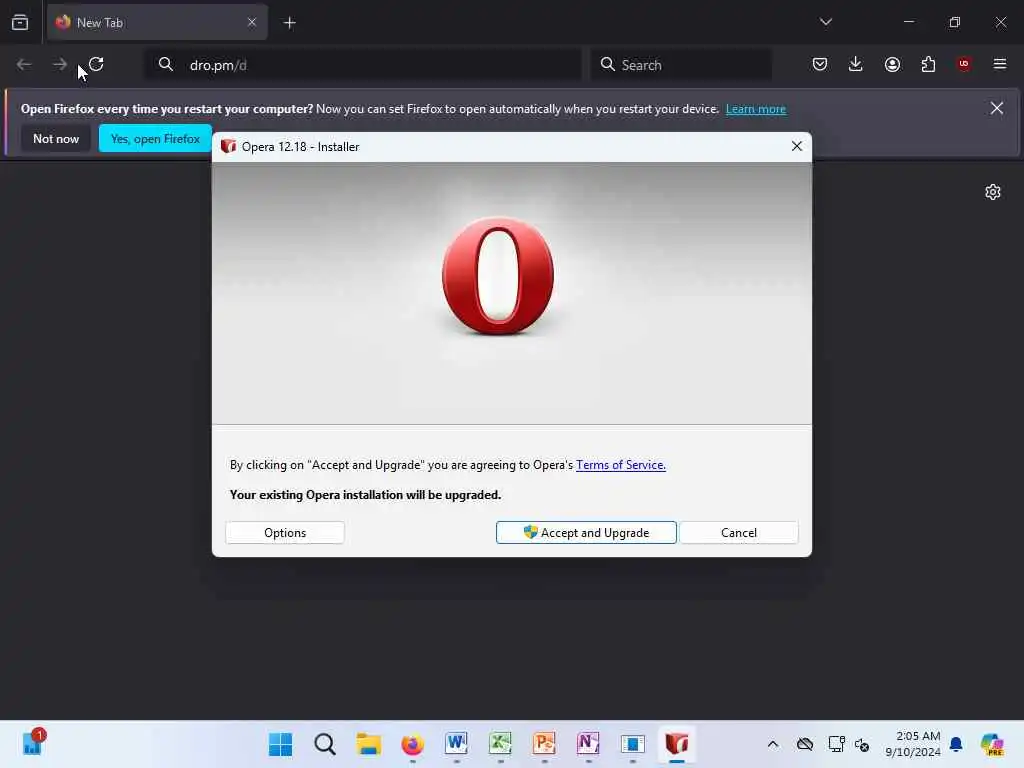
Task: Go forward in Firefox
Action: pos(59,64)
